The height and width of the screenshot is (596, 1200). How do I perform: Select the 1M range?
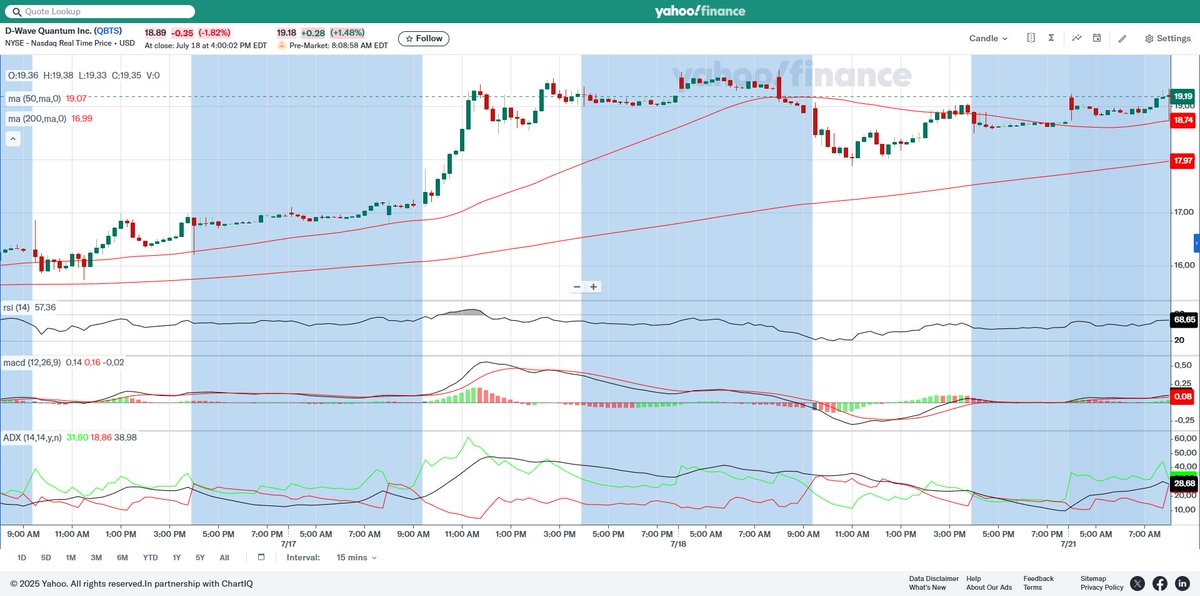click(71, 557)
